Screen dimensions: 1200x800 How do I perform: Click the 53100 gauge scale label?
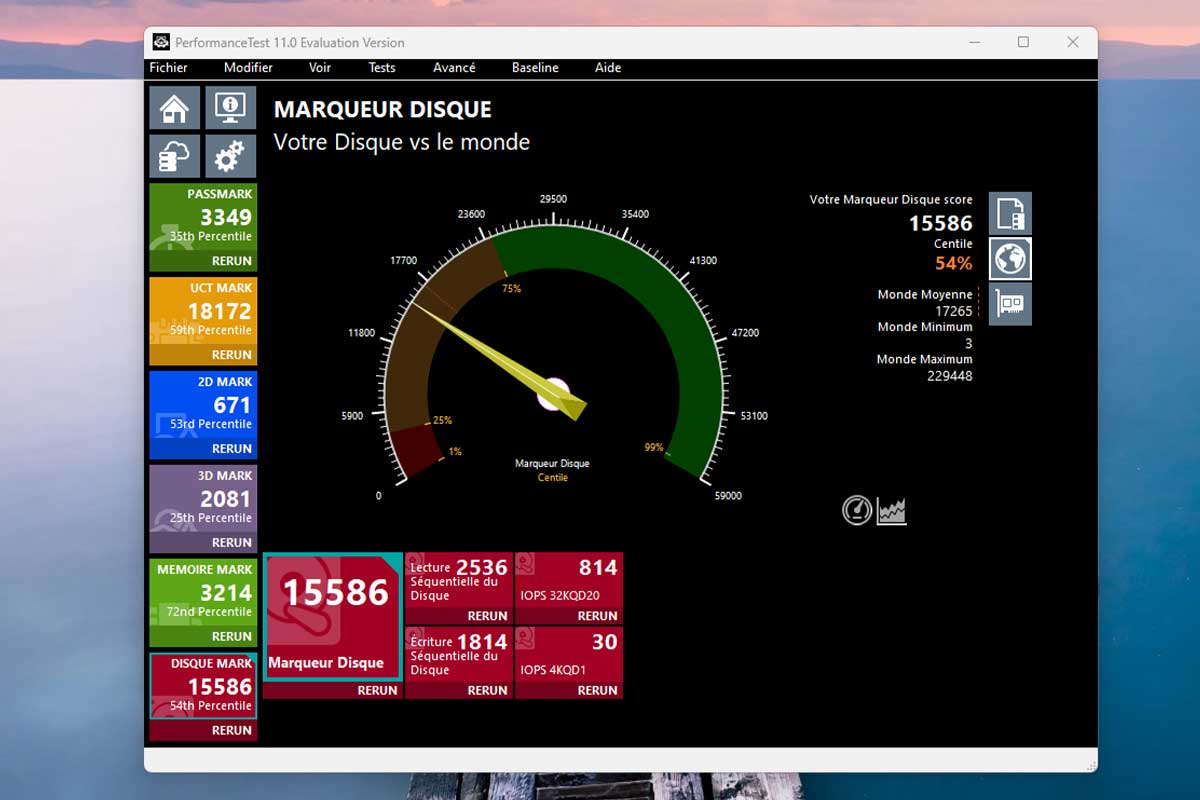(x=753, y=416)
